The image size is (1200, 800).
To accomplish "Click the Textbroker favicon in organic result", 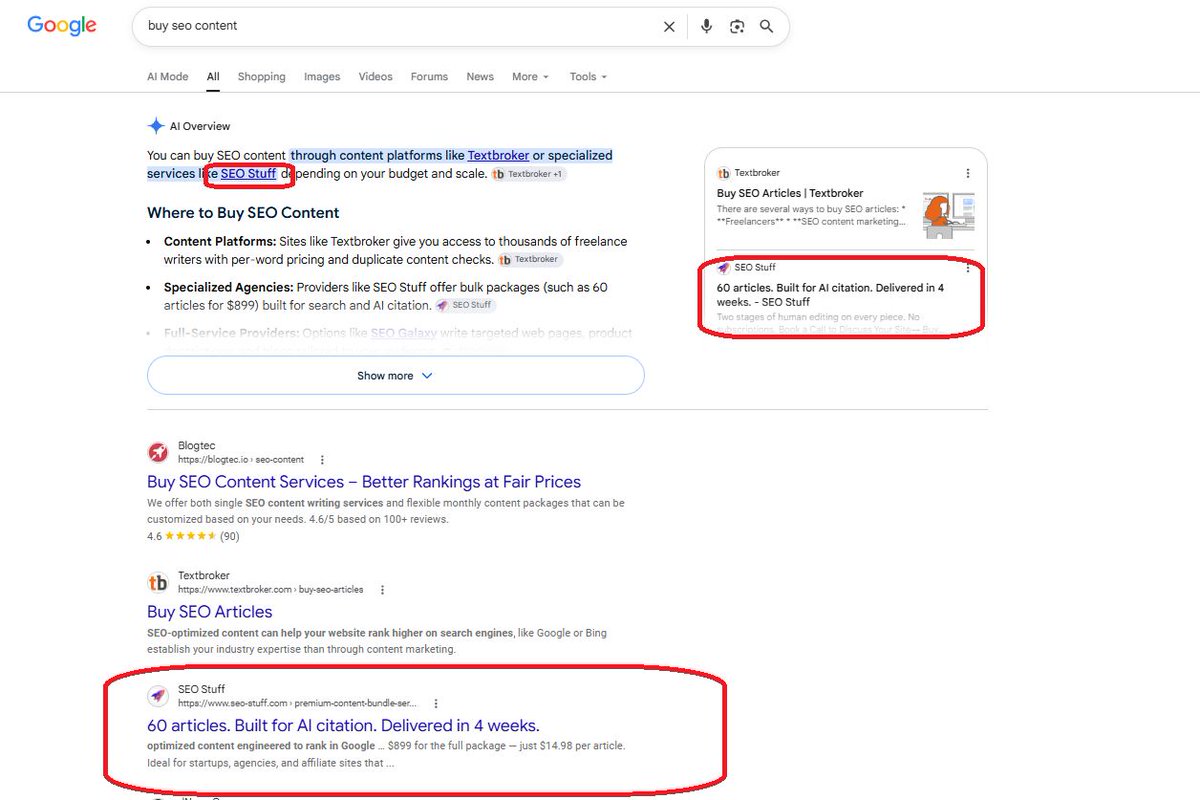I will tap(158, 582).
